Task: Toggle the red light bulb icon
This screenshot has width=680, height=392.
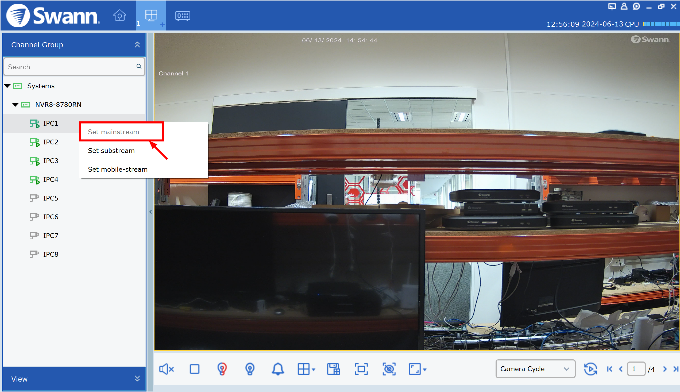Action: coord(222,369)
